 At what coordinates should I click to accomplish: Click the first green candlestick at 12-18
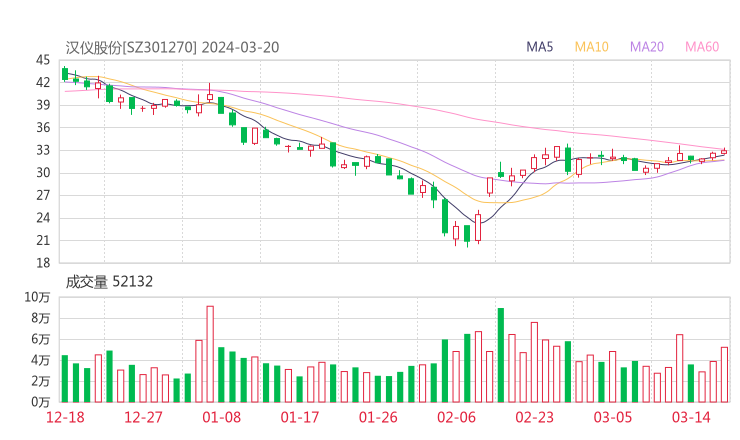coord(65,74)
